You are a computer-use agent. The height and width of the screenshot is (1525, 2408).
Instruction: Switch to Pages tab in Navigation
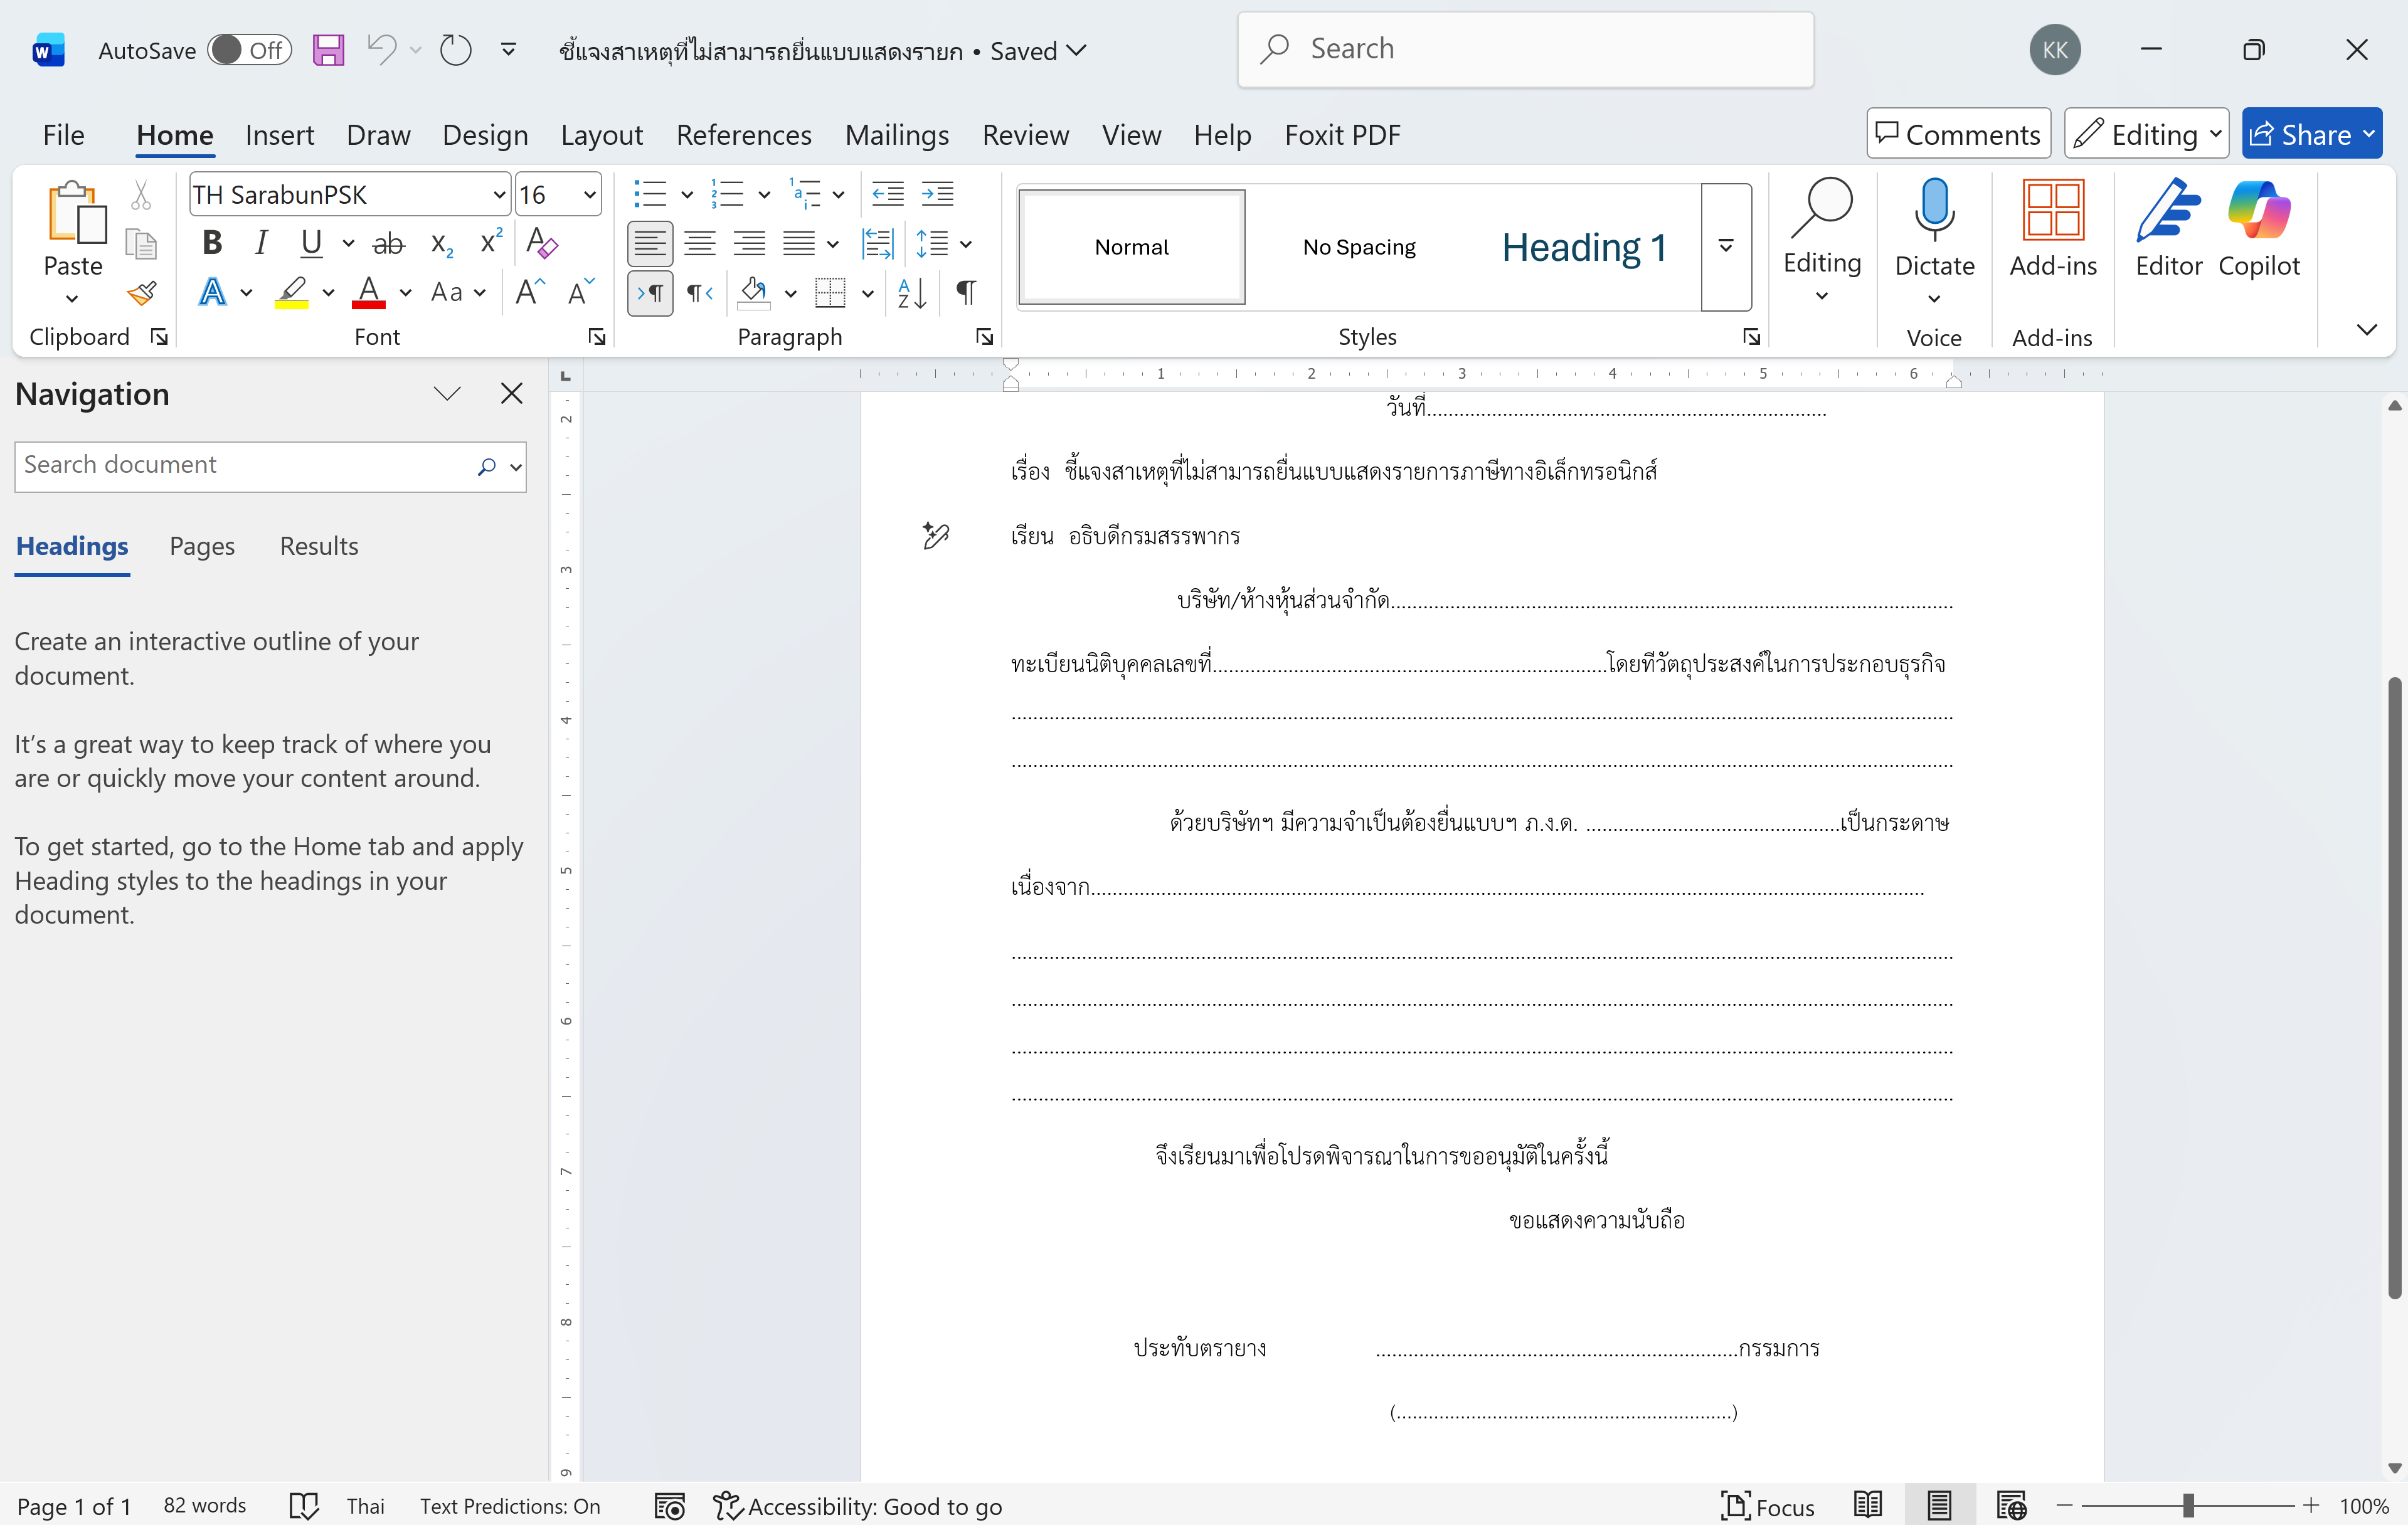click(x=202, y=546)
